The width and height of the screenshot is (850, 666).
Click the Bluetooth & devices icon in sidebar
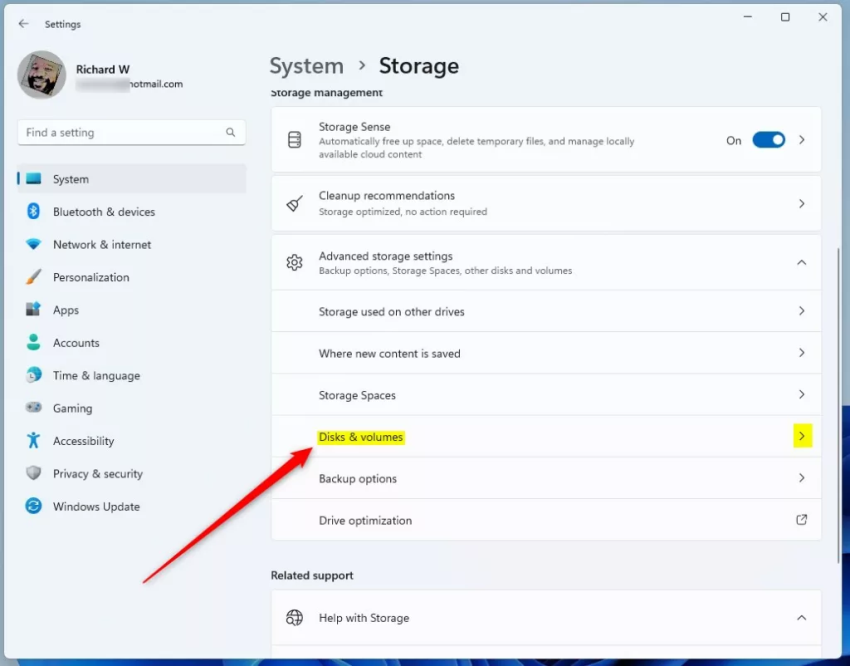pos(33,211)
